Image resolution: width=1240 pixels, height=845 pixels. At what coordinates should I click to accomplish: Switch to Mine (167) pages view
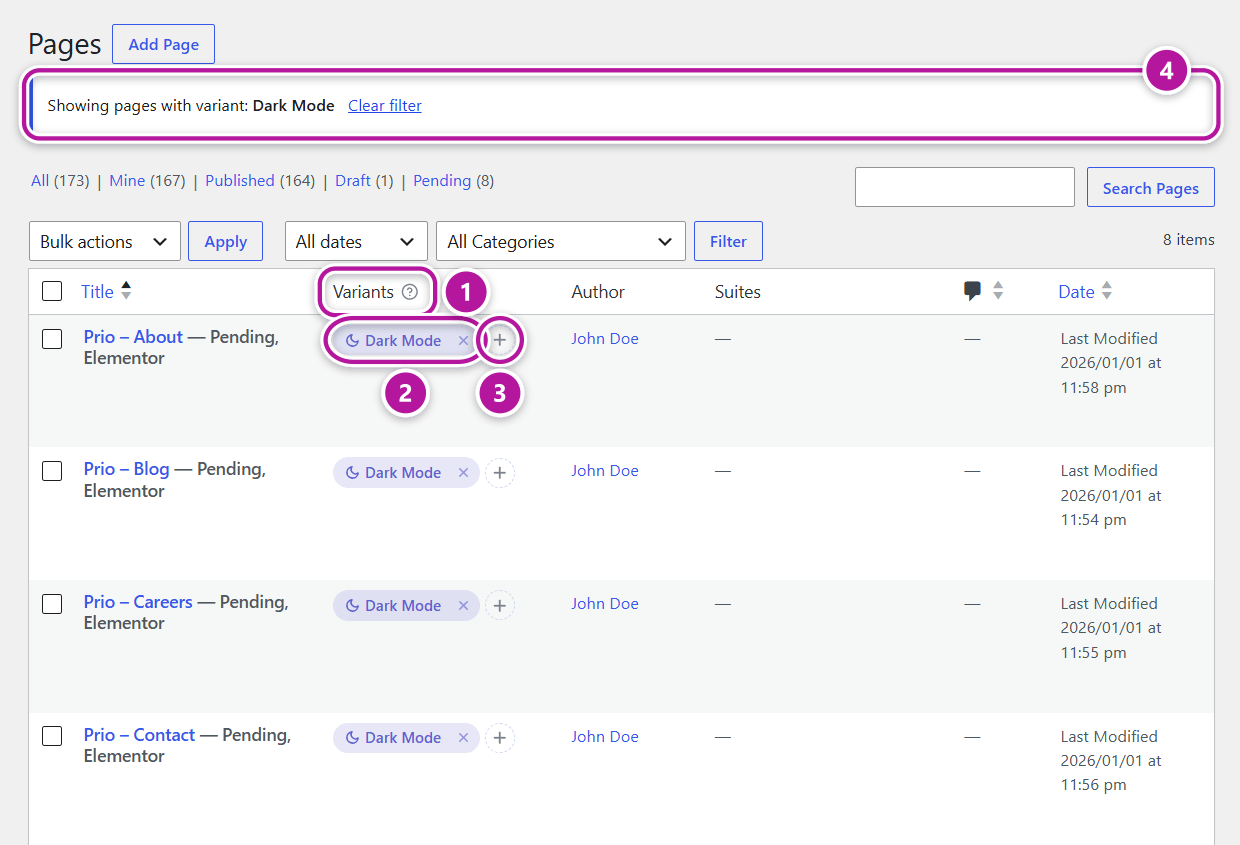tap(147, 181)
